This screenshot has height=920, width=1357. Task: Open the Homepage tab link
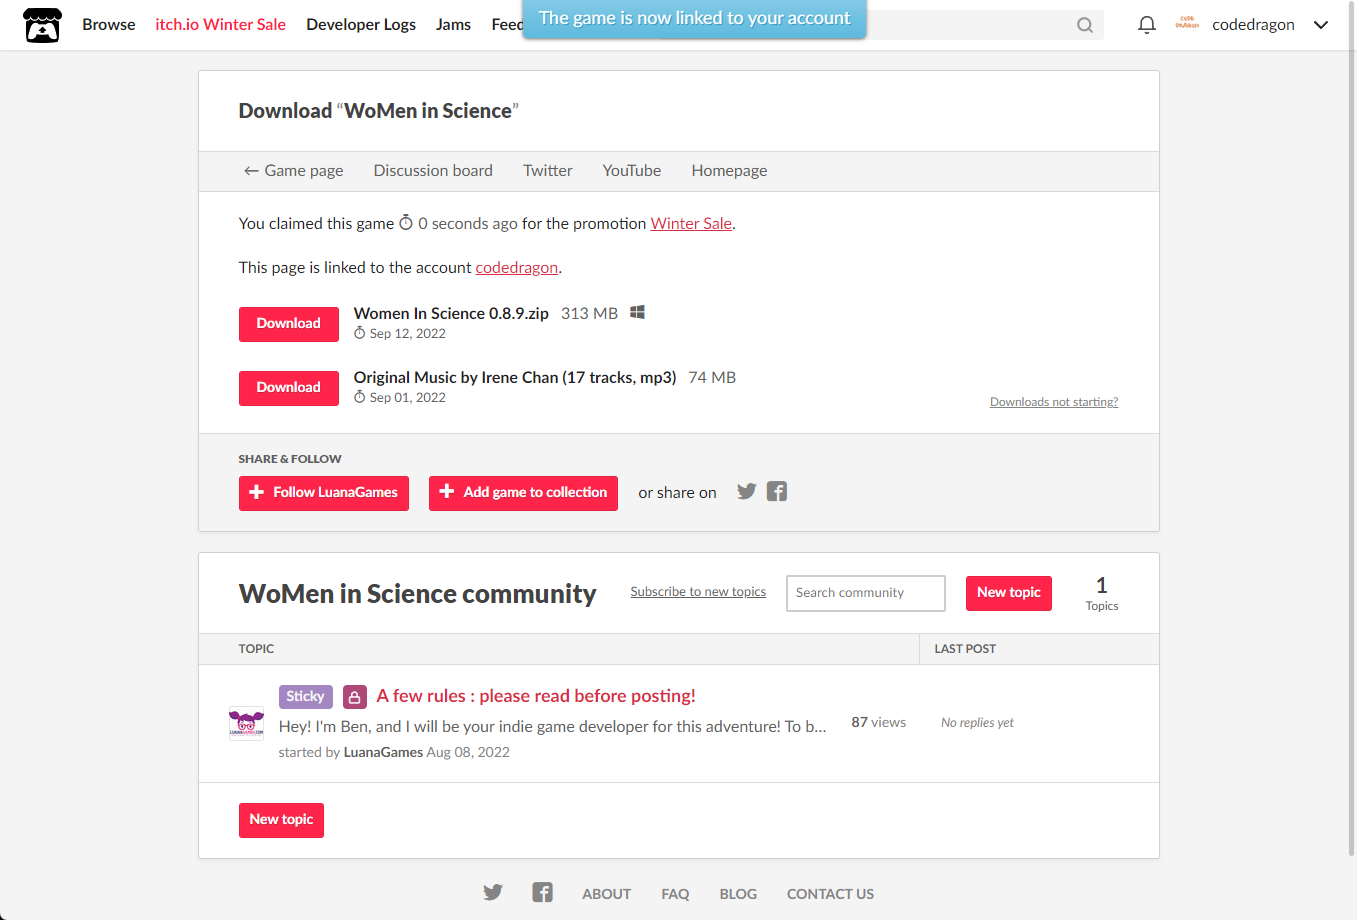(729, 171)
